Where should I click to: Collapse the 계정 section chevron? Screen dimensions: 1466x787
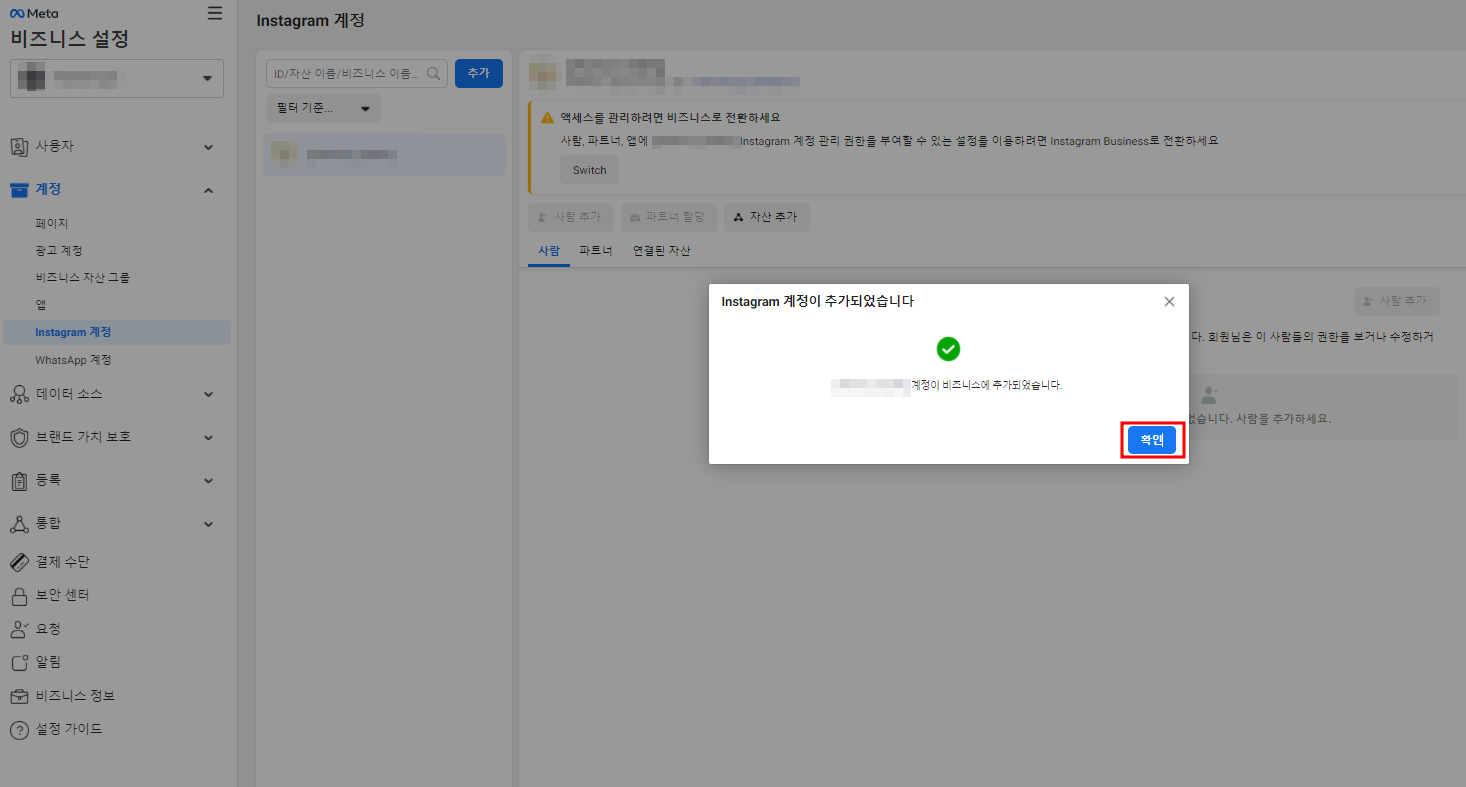209,190
